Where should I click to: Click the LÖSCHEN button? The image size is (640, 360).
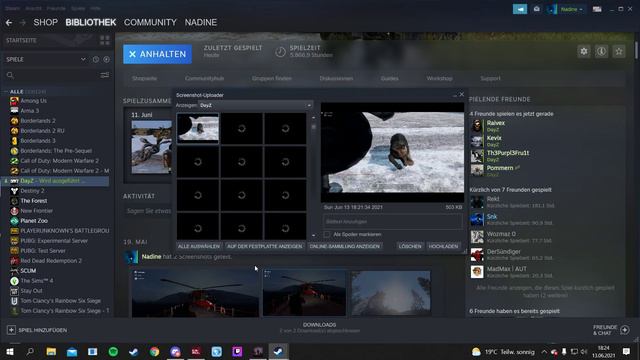(x=410, y=247)
